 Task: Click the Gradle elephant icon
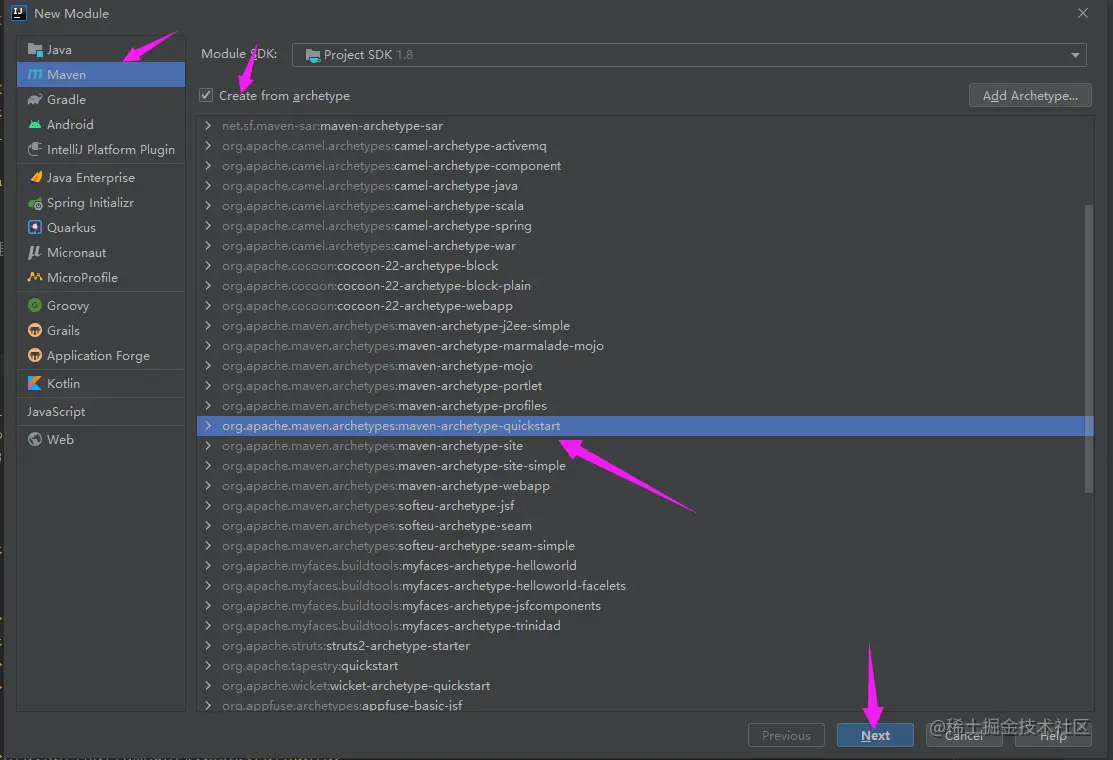35,99
